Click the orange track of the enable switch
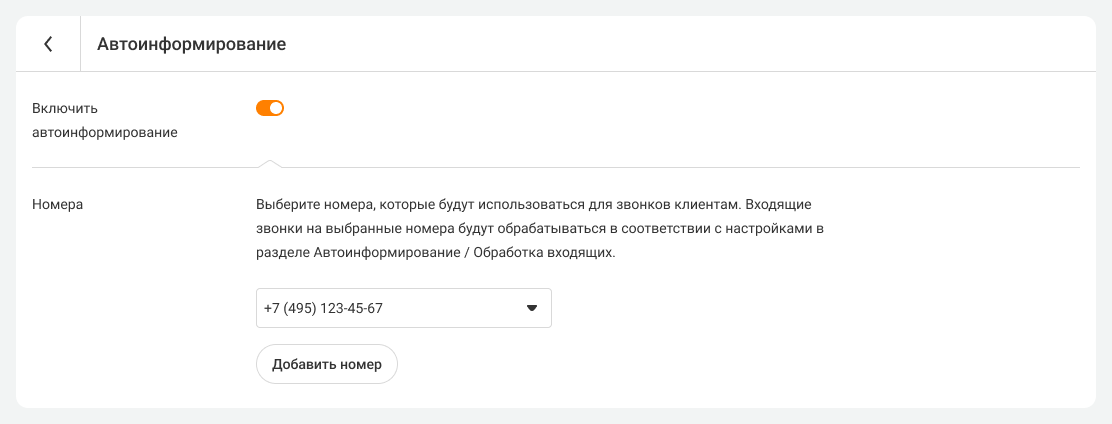This screenshot has height=424, width=1112. coord(264,108)
